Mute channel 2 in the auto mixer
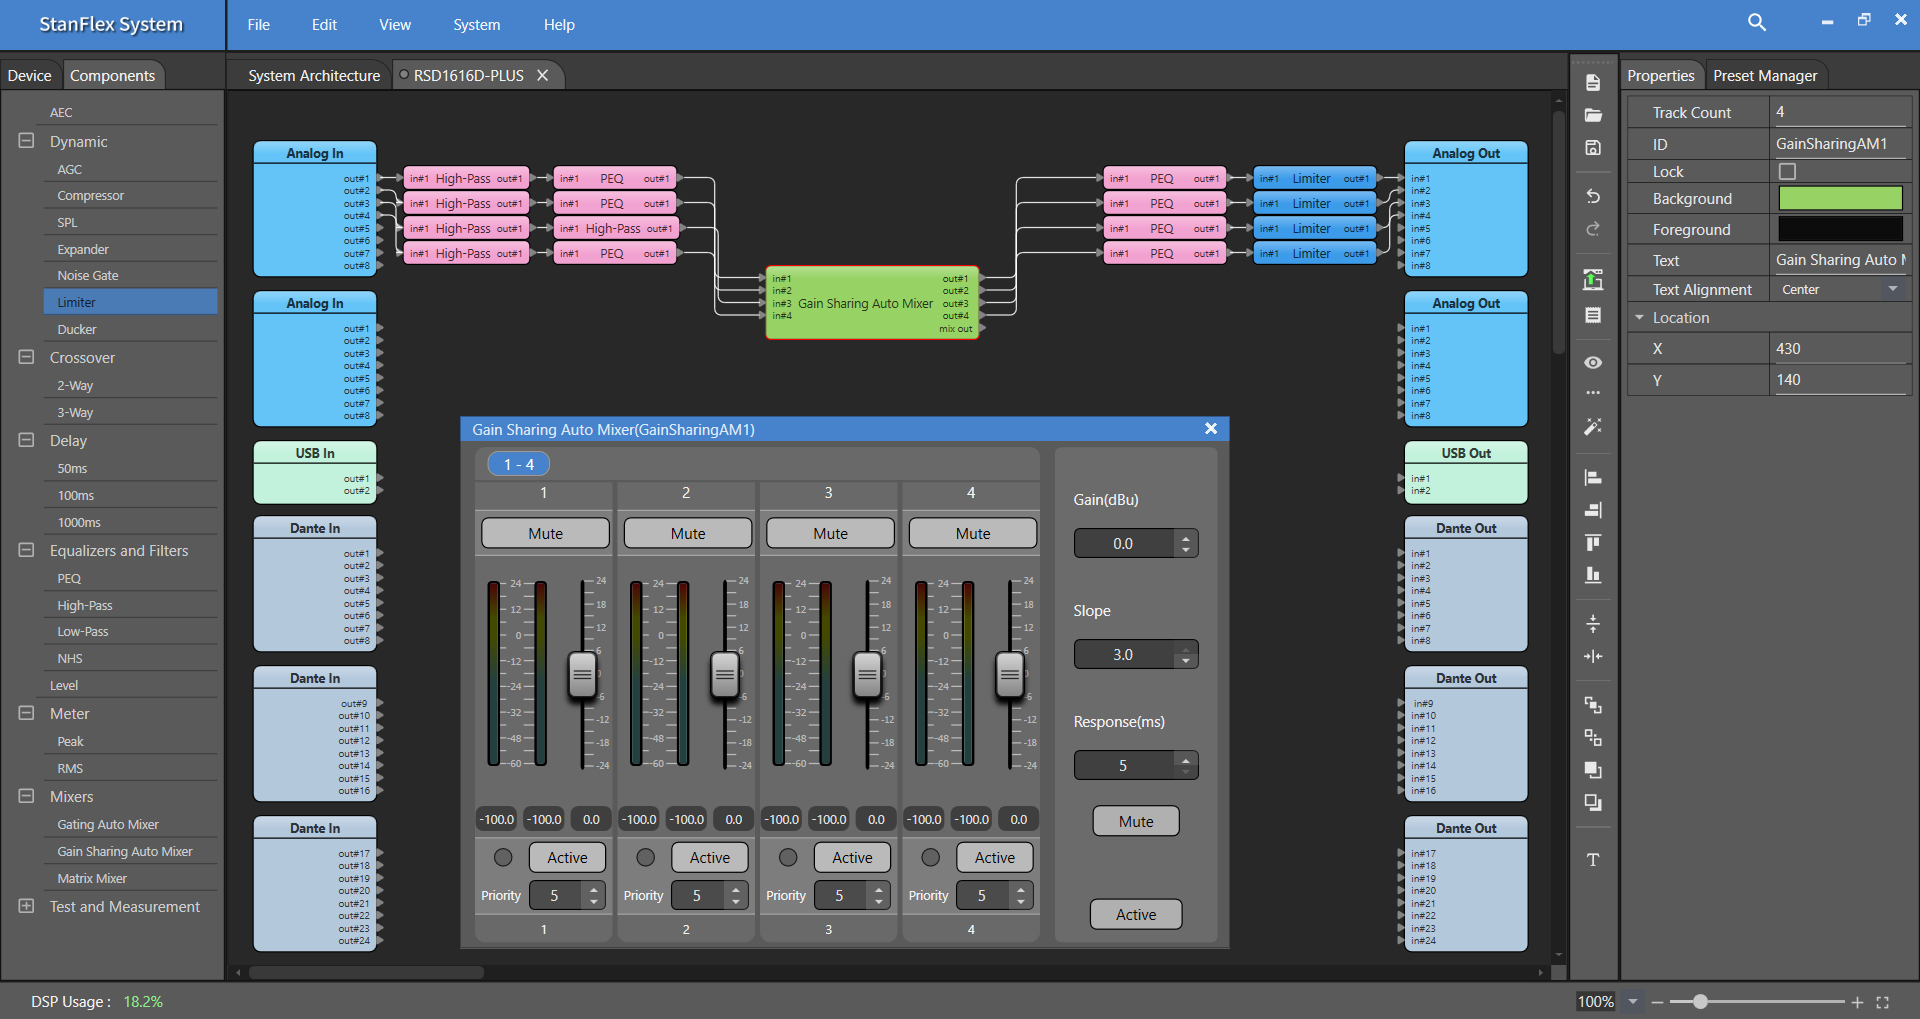Viewport: 1920px width, 1019px height. pos(687,534)
